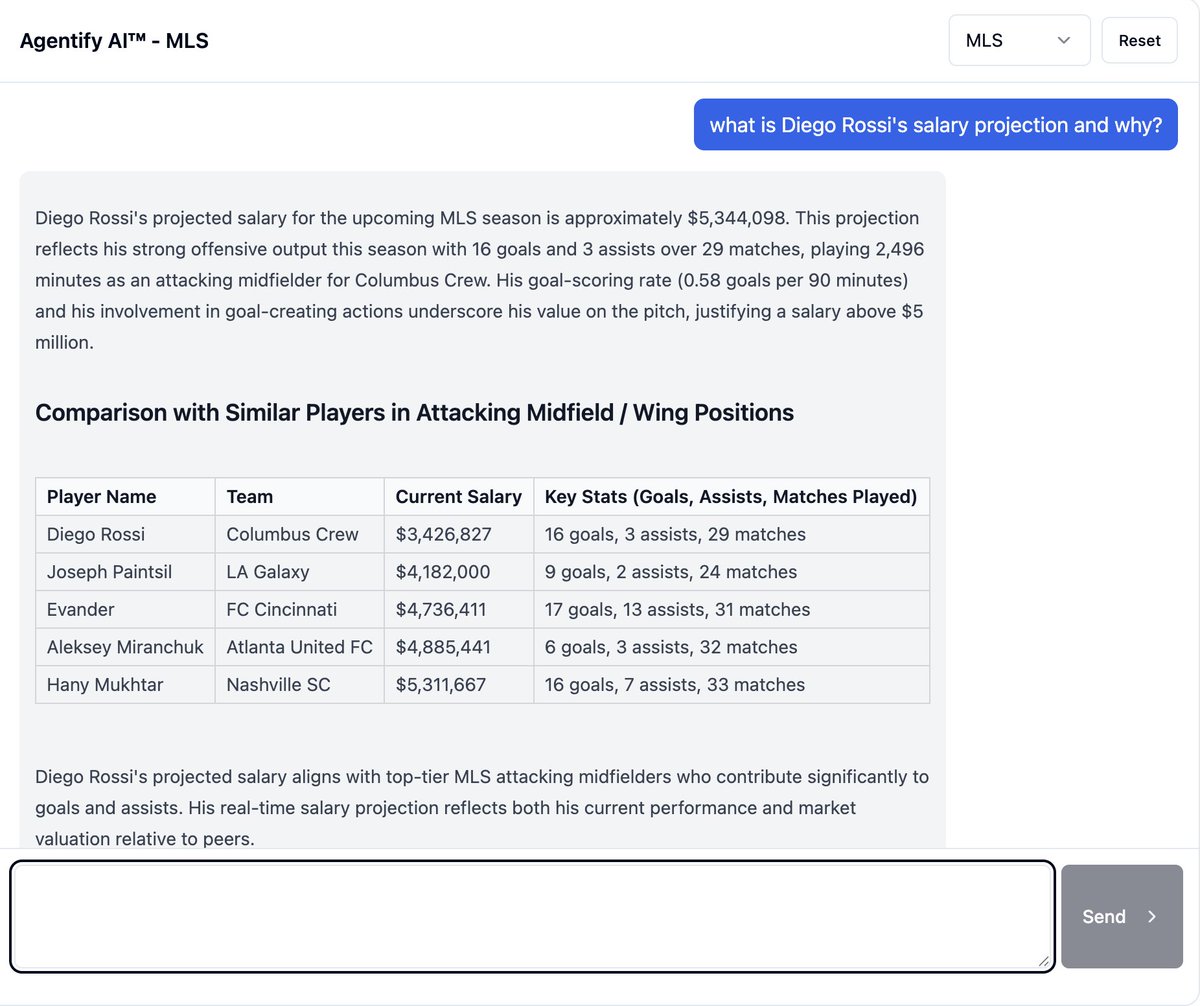This screenshot has height=1006, width=1200.
Task: Click the Reset button
Action: pos(1139,40)
